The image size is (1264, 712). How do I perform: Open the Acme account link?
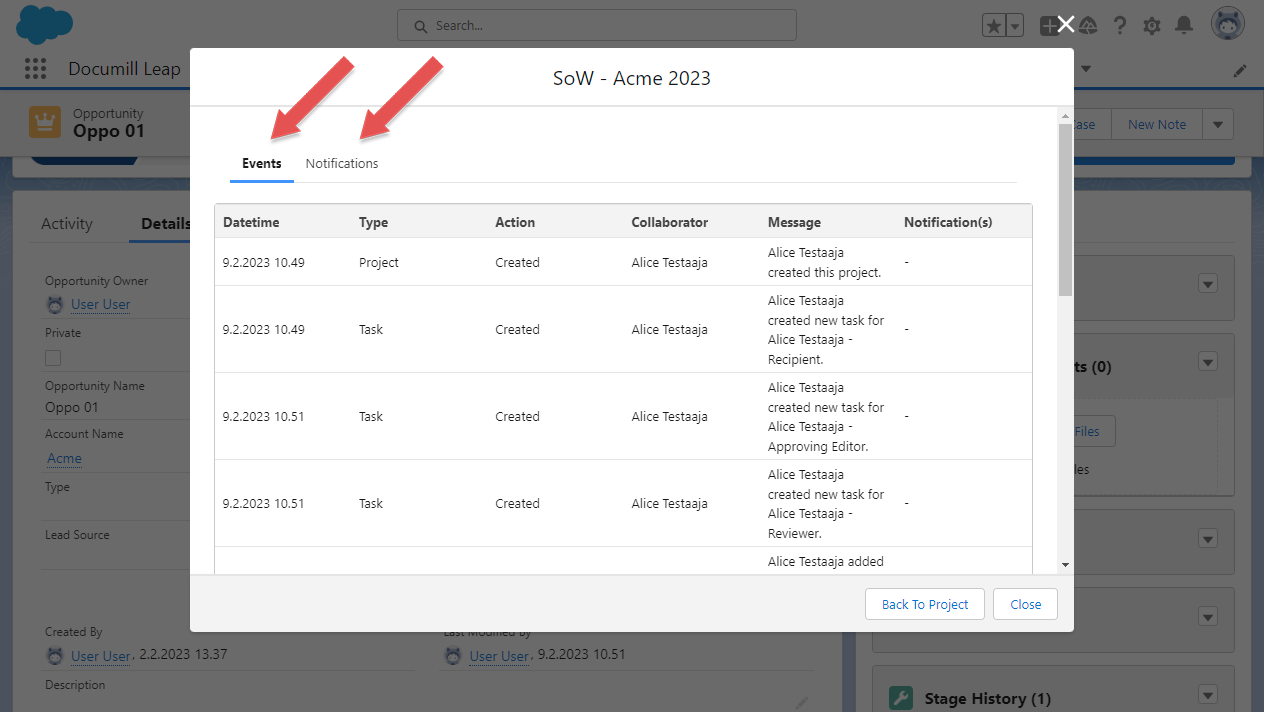click(65, 458)
